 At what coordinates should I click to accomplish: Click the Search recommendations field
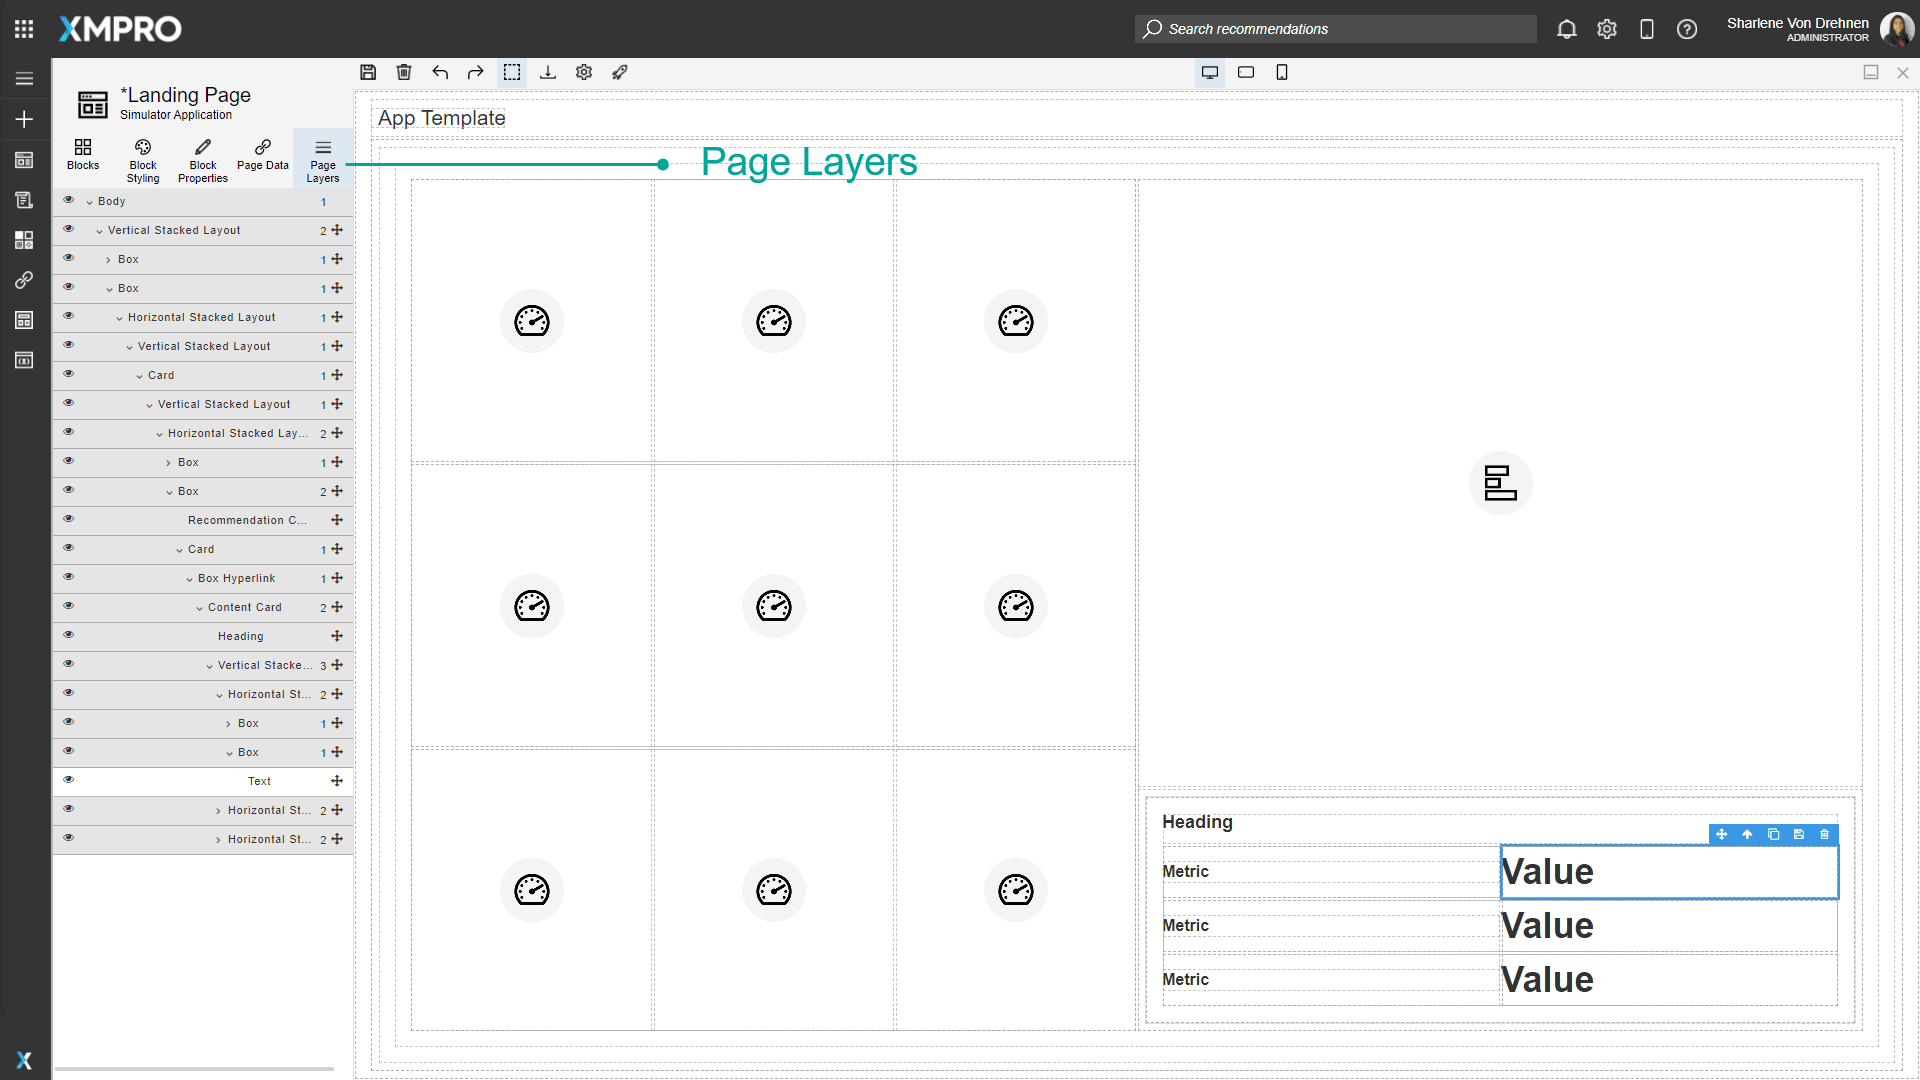tap(1340, 29)
